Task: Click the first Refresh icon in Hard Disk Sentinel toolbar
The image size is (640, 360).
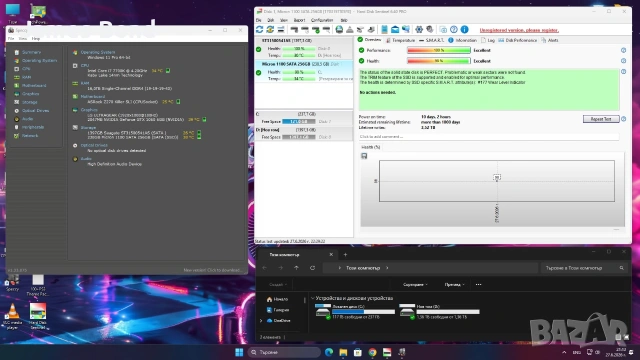Action: [x=260, y=29]
